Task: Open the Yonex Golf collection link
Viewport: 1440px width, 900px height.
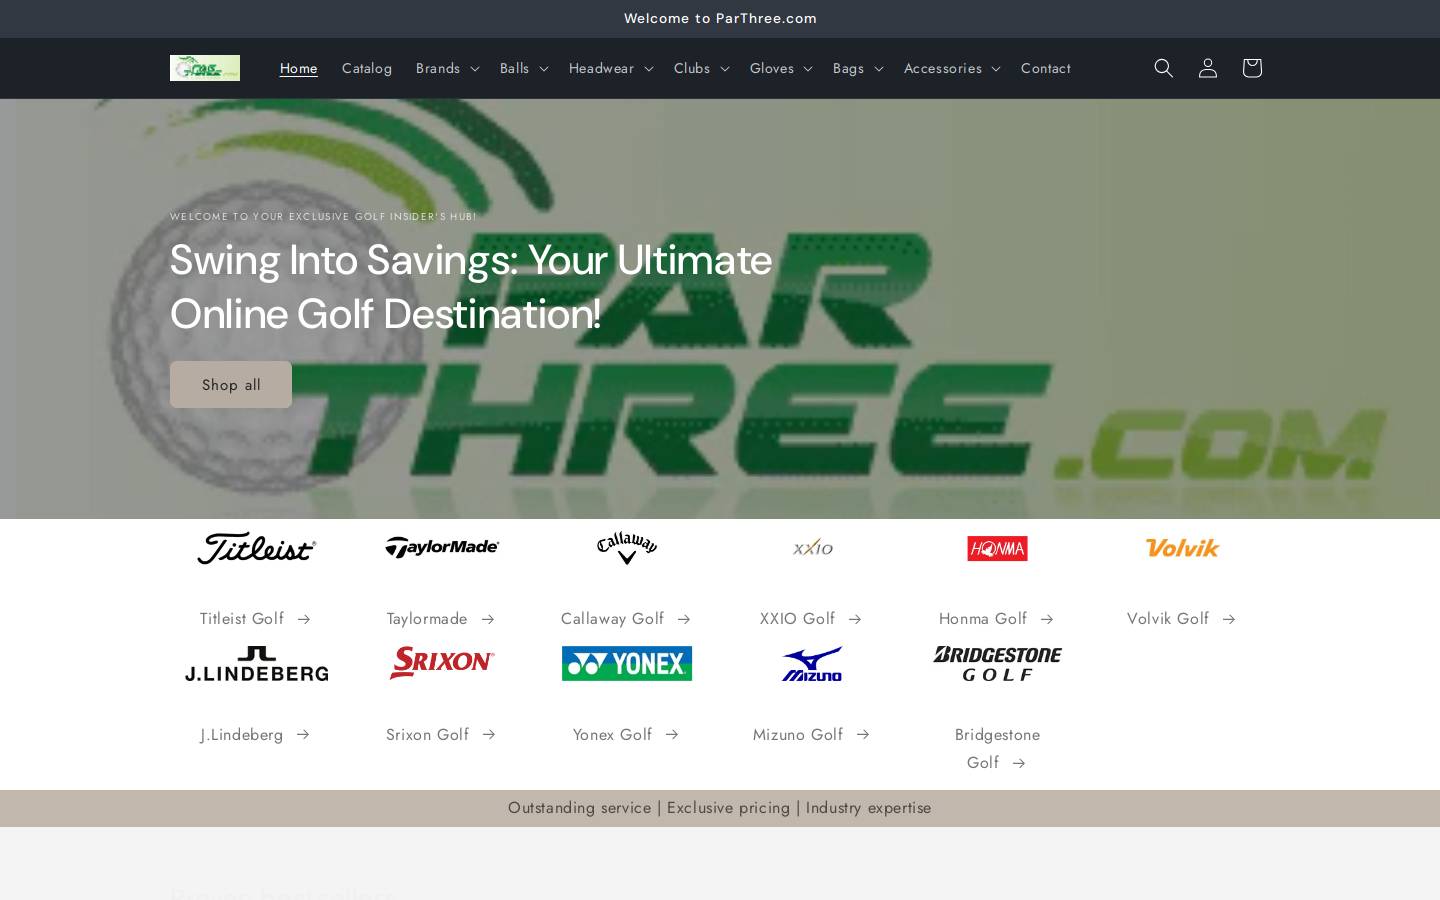Action: (x=627, y=735)
